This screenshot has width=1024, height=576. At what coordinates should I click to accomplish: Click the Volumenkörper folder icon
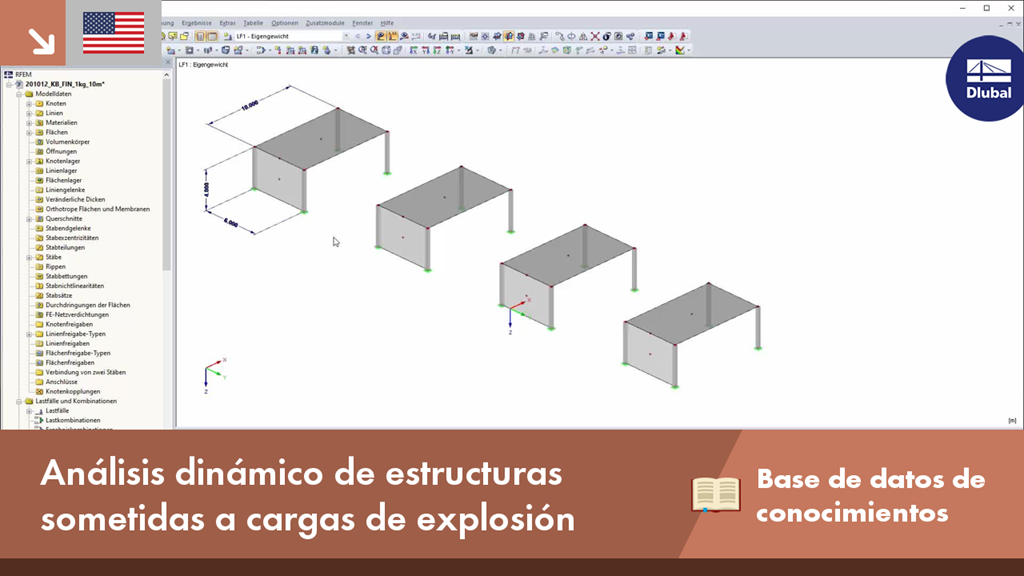point(39,142)
